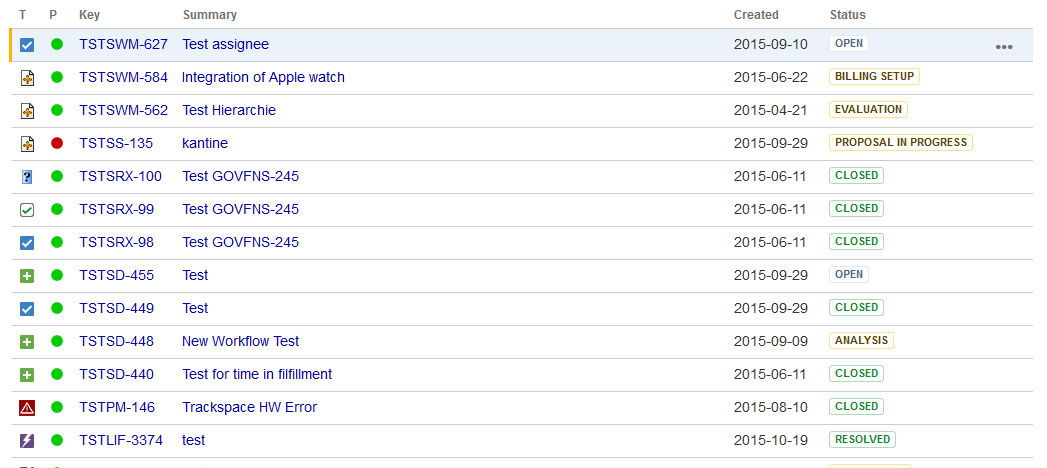Click the PROPOSAL IN PROGRESS status badge
1047x468 pixels.
coord(900,142)
